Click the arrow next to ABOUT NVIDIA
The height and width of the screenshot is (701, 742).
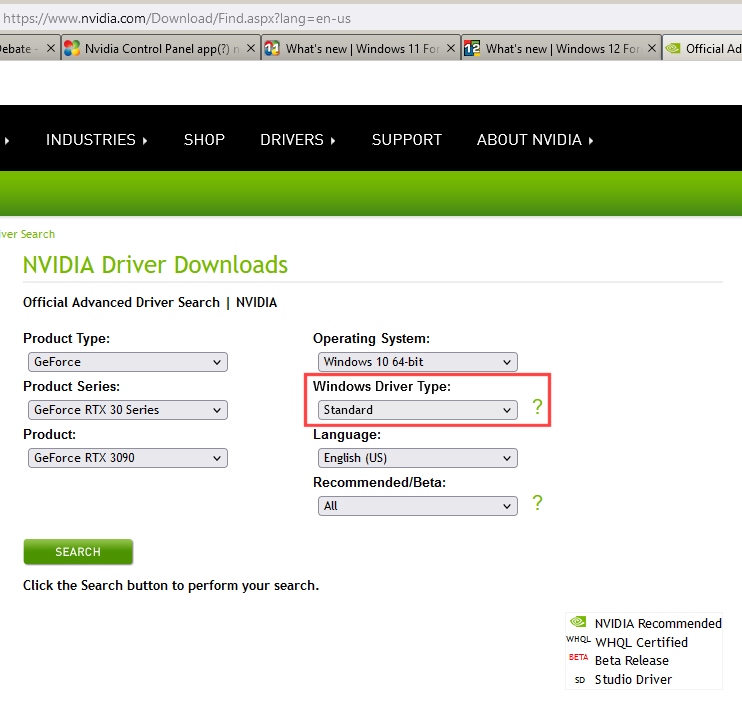tap(591, 141)
